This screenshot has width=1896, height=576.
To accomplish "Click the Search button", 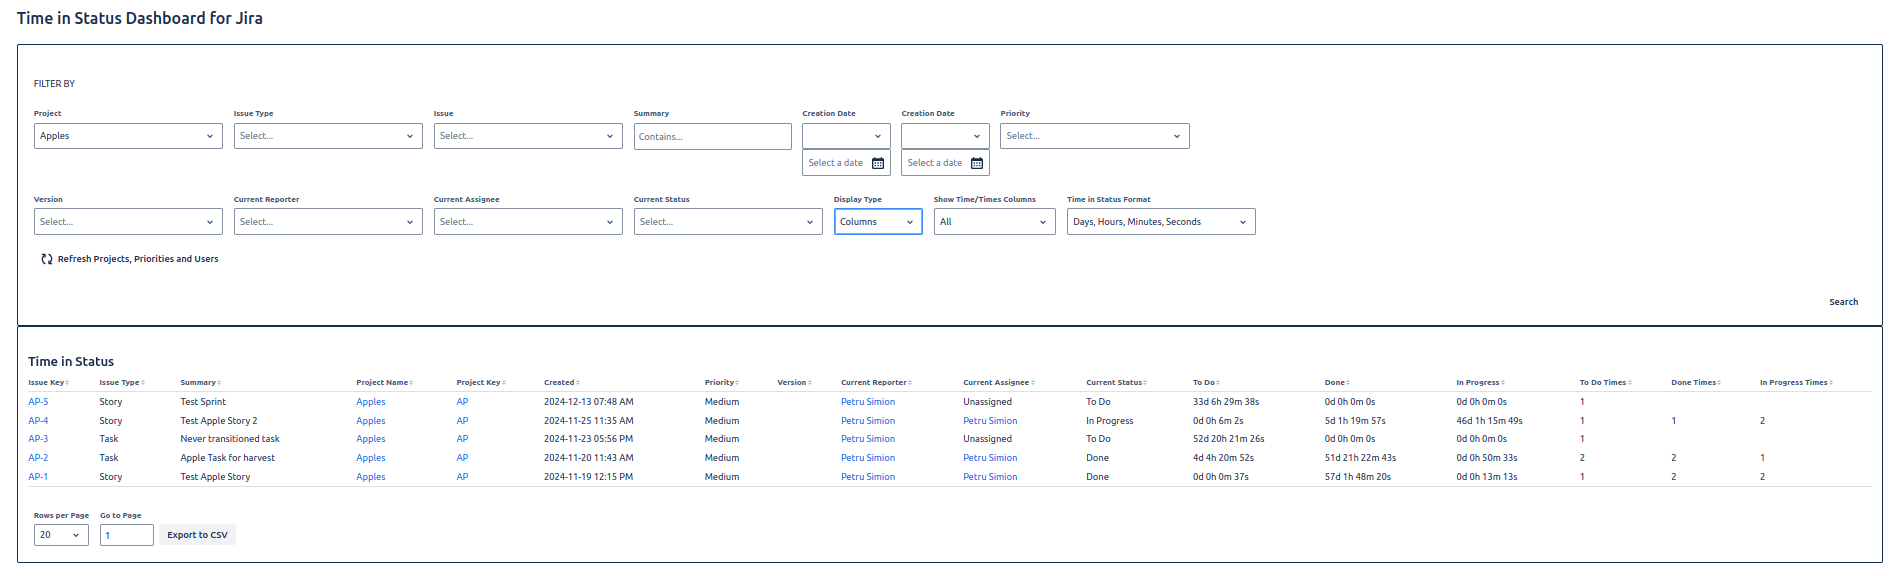I will [1843, 302].
